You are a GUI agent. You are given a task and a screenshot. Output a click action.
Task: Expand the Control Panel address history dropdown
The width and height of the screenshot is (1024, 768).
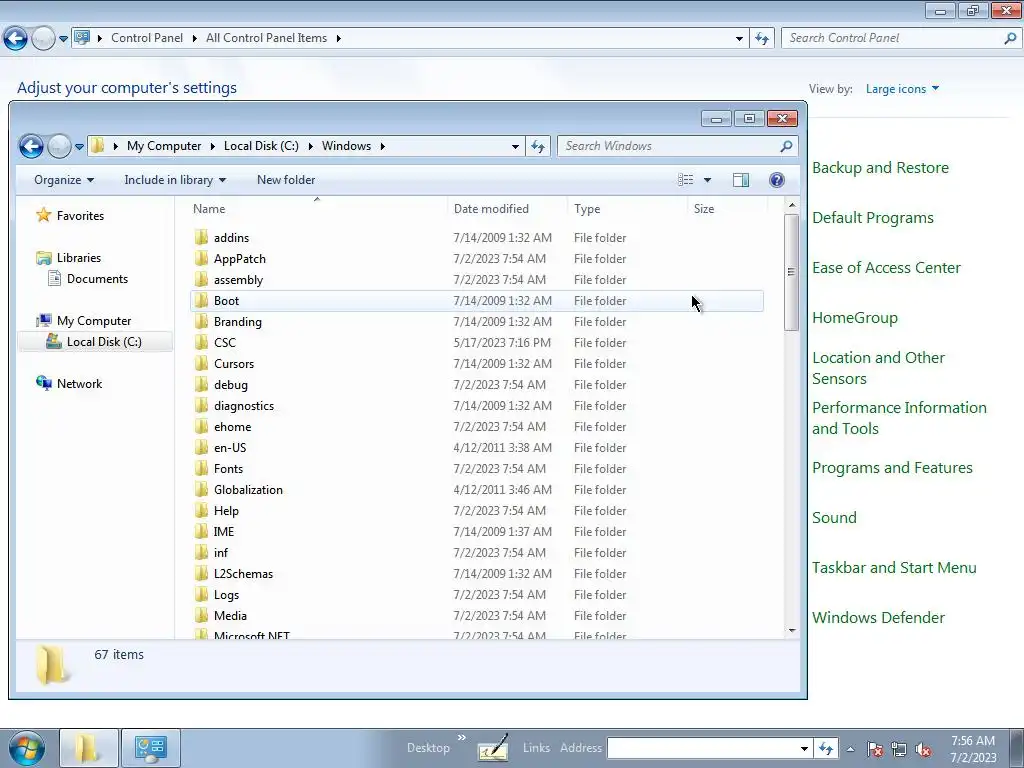[739, 39]
